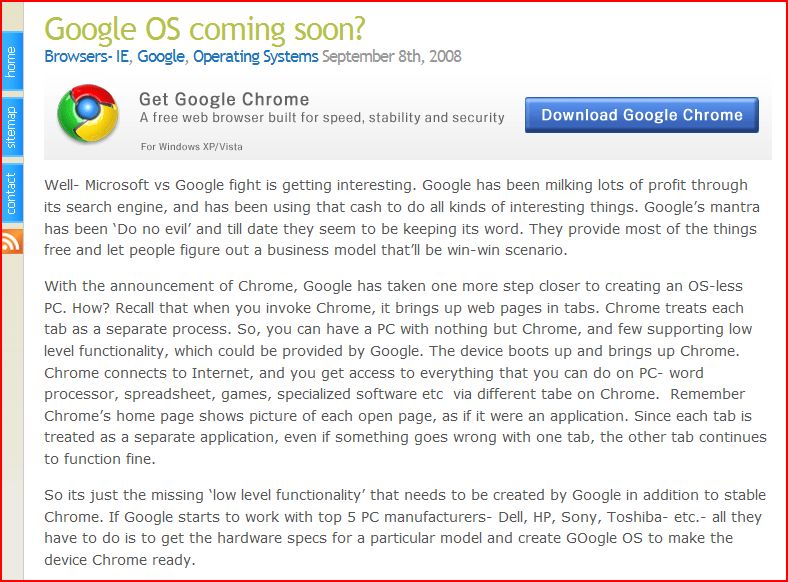Click the 'Google OS coming soon?' title
788x582 pixels.
click(205, 29)
